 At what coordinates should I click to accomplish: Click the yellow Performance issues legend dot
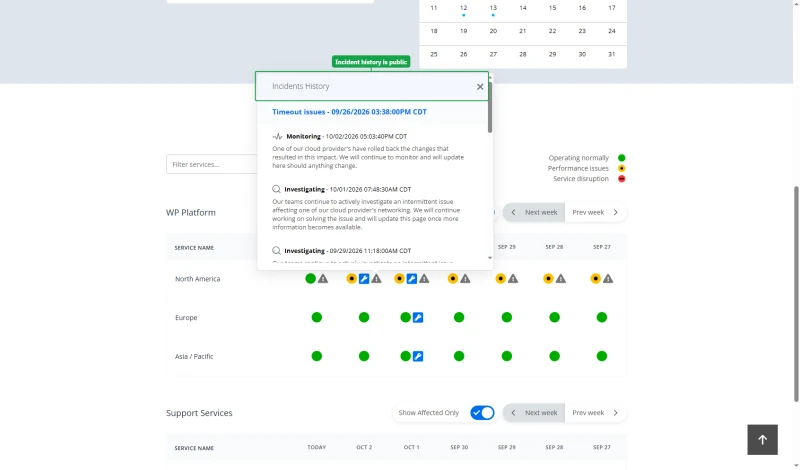coord(621,168)
